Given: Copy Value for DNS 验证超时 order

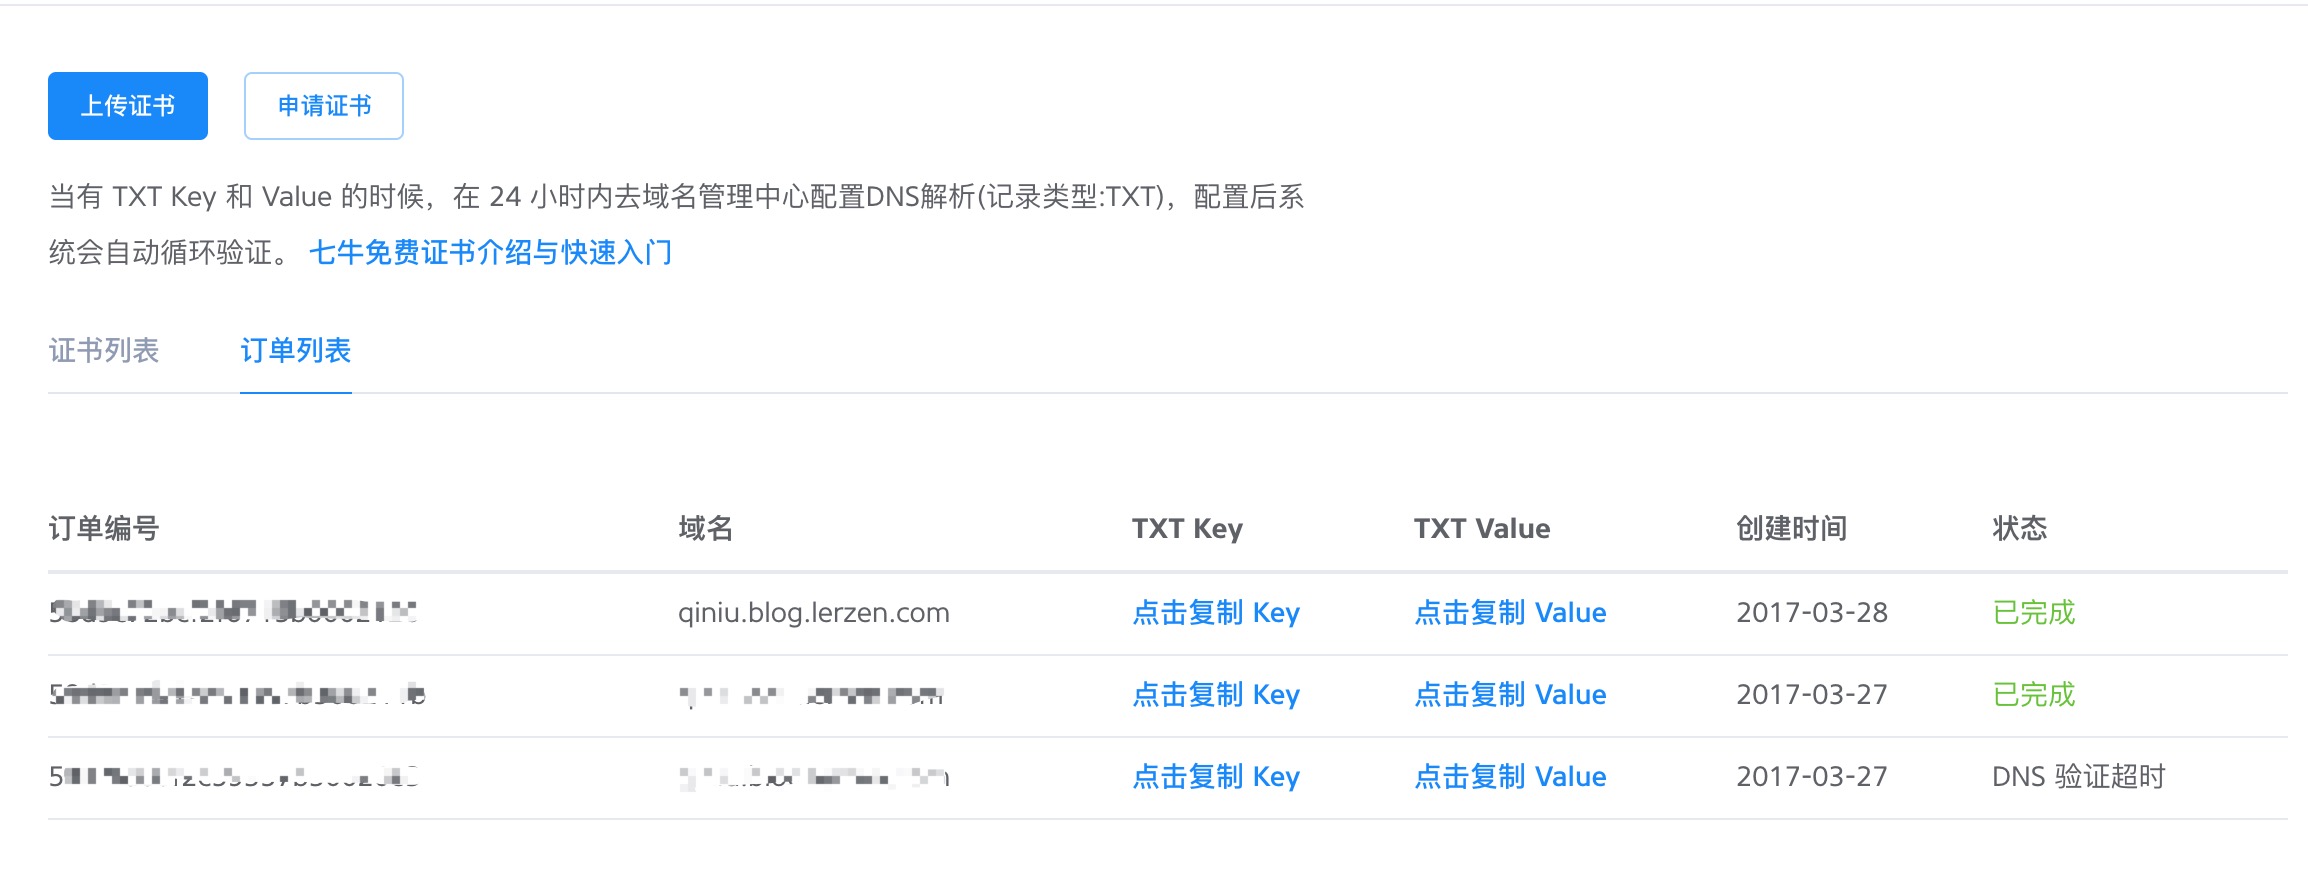Looking at the screenshot, I should pyautogui.click(x=1510, y=776).
